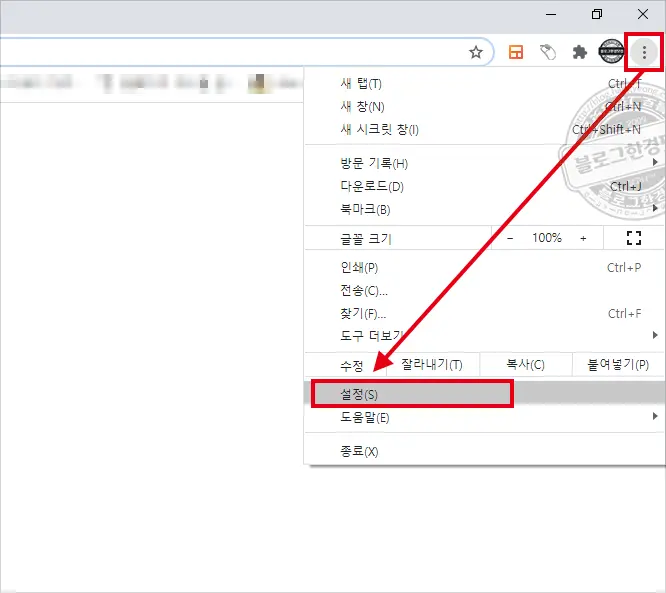The width and height of the screenshot is (666, 593).
Task: Restore down the browser window
Action: pos(597,14)
